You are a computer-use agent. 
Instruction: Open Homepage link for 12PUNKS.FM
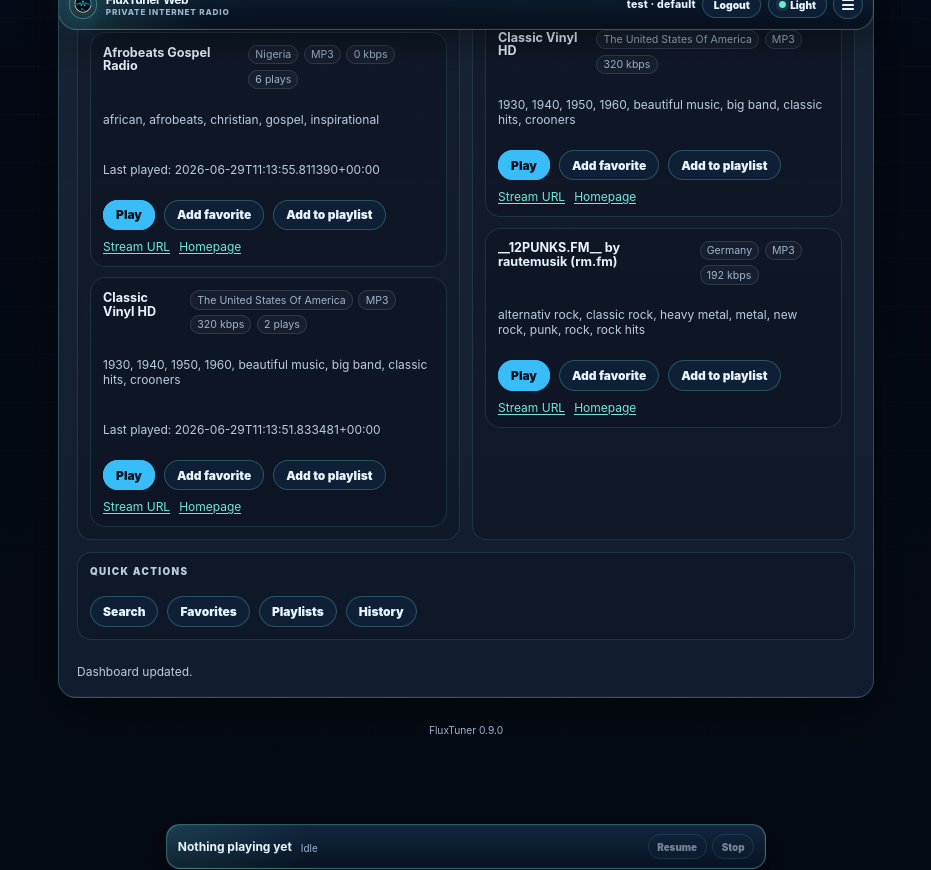pos(605,408)
